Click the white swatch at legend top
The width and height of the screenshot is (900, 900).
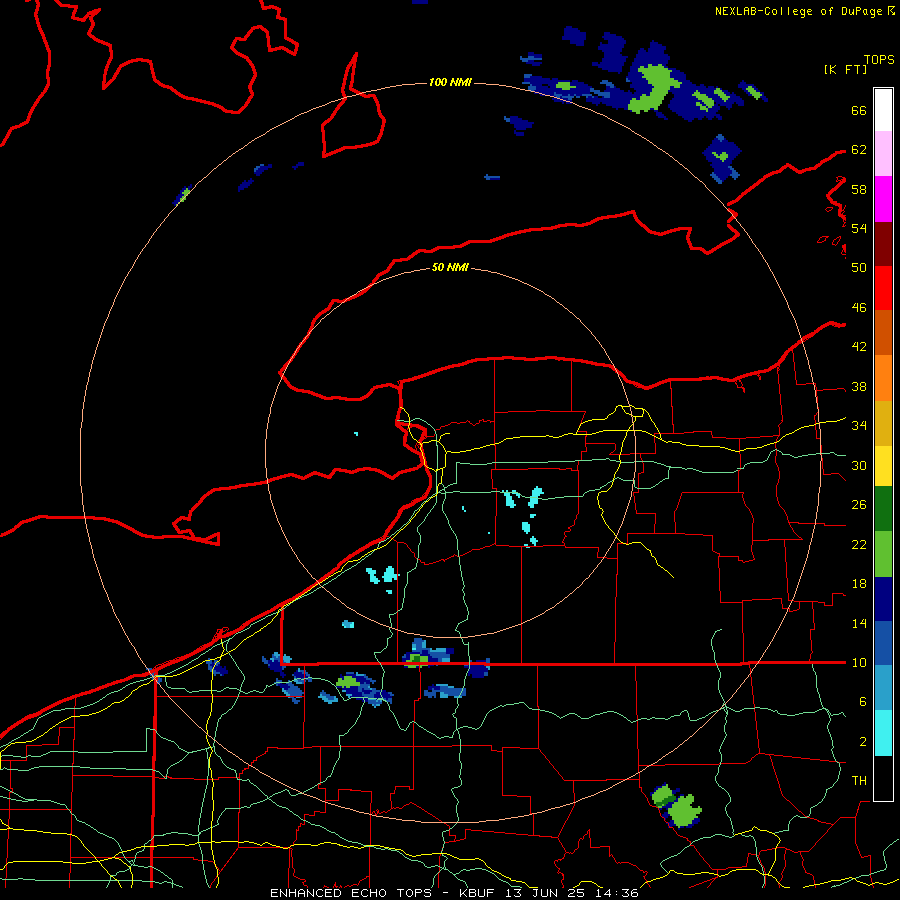(883, 110)
